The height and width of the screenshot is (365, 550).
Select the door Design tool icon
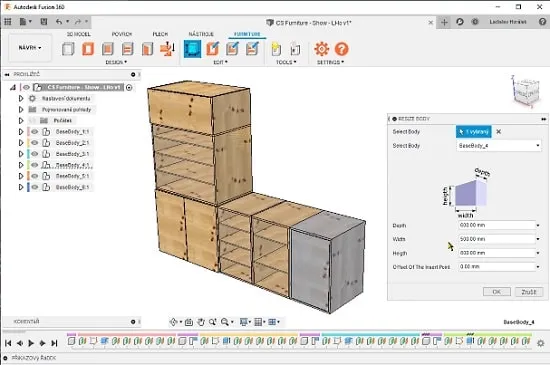147,49
